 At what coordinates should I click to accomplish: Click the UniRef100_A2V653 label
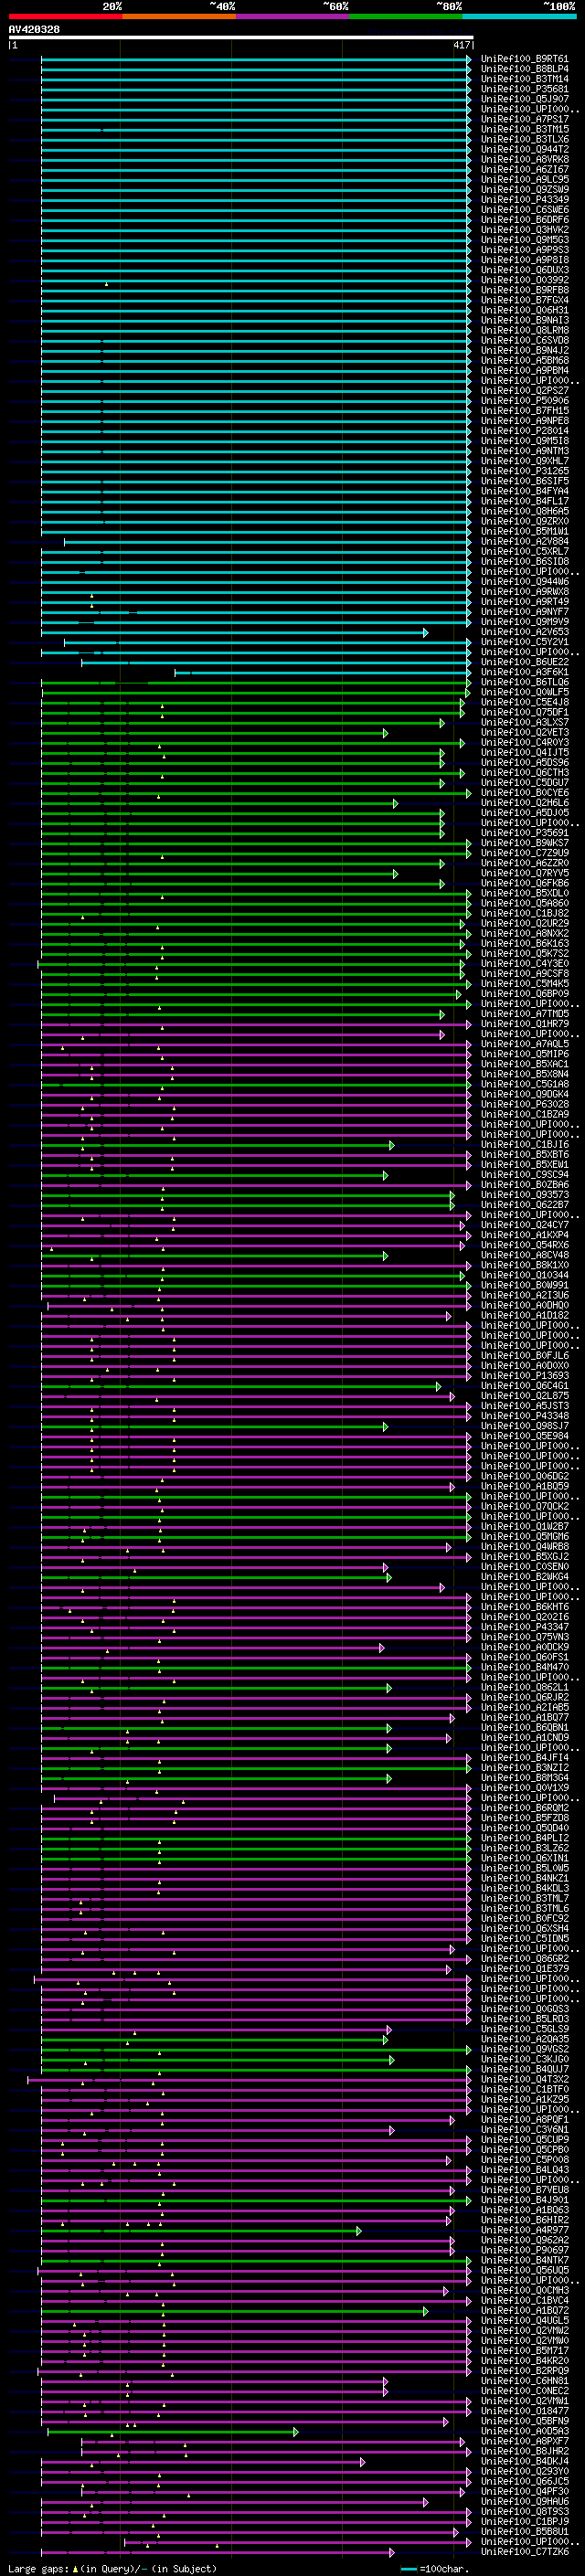coord(525,632)
